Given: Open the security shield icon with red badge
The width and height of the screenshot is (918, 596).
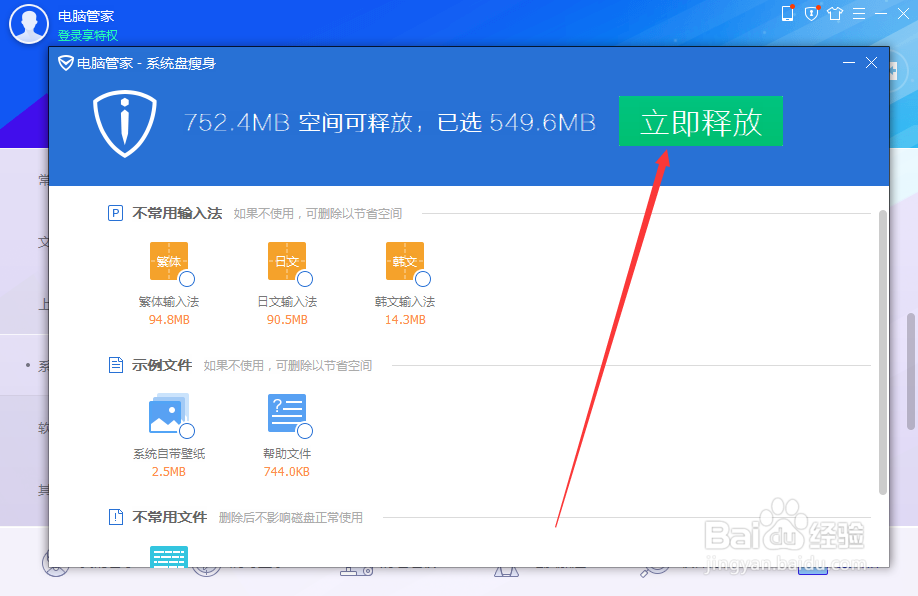Looking at the screenshot, I should pos(810,13).
